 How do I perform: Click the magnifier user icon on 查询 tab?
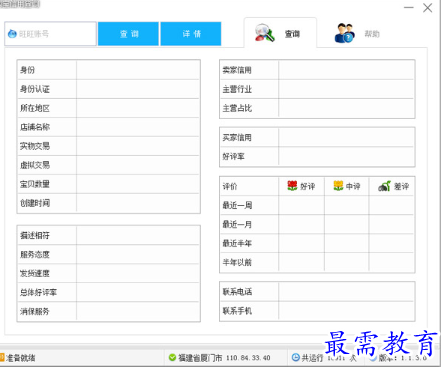[x=265, y=33]
